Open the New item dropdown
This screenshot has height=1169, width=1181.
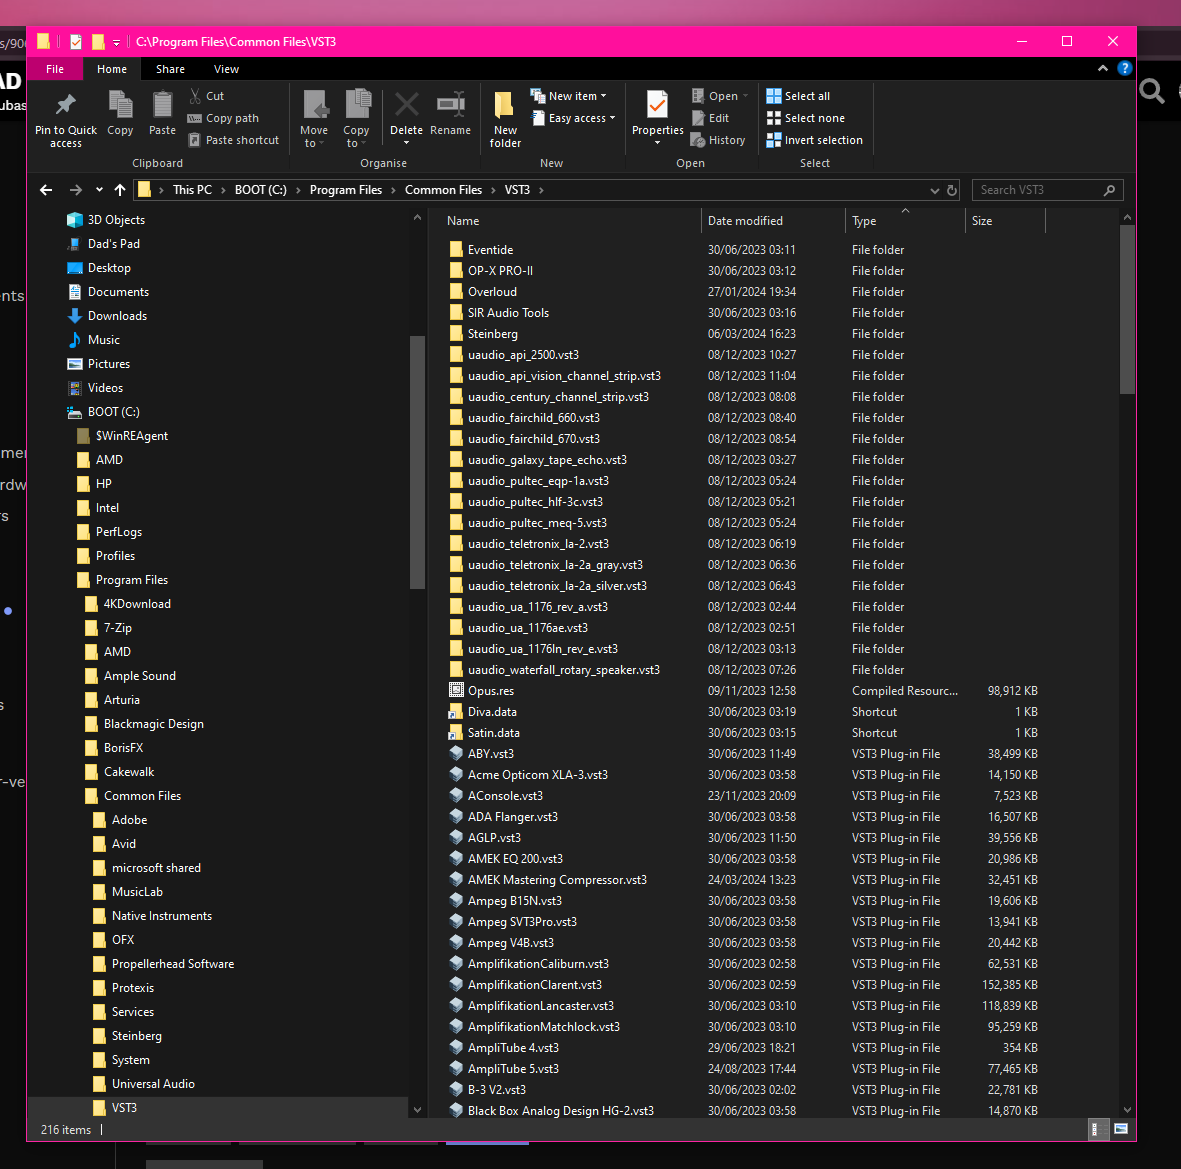569,96
